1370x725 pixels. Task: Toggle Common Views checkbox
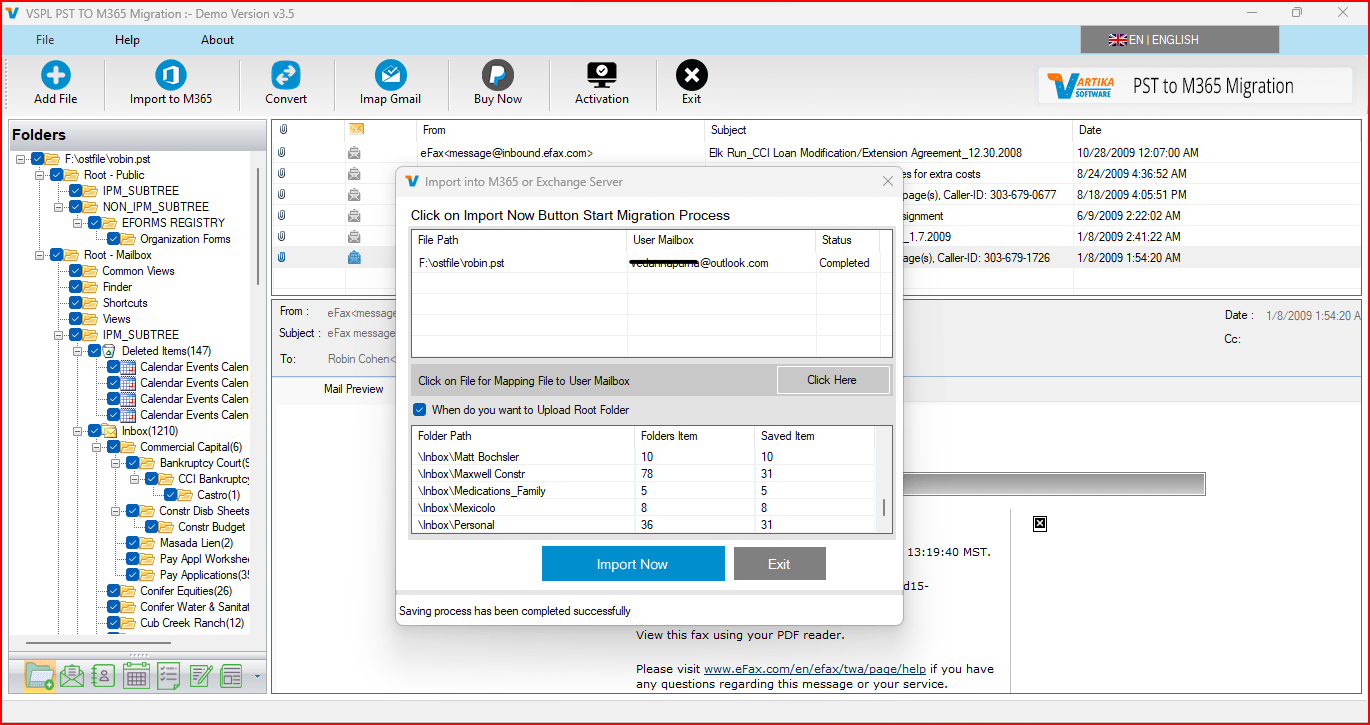point(76,271)
